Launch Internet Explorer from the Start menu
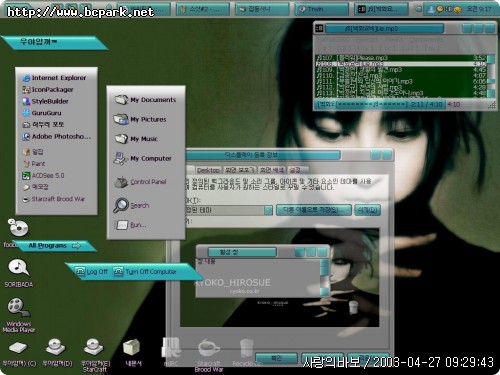Viewport: 500px width, 375px height. 54,78
